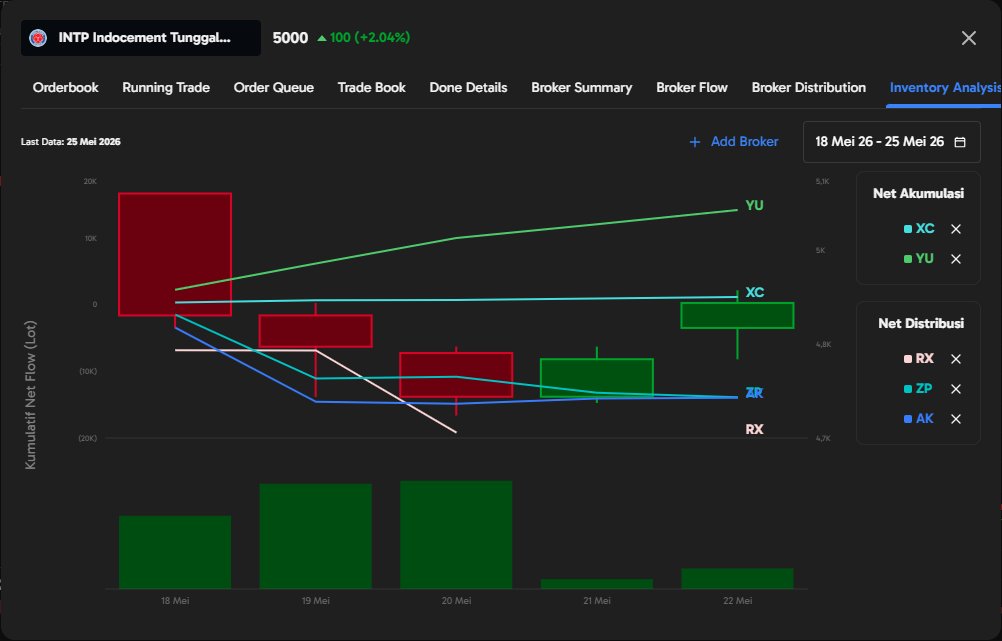Open the INTP Indocement Tunggal stock selector

point(141,38)
